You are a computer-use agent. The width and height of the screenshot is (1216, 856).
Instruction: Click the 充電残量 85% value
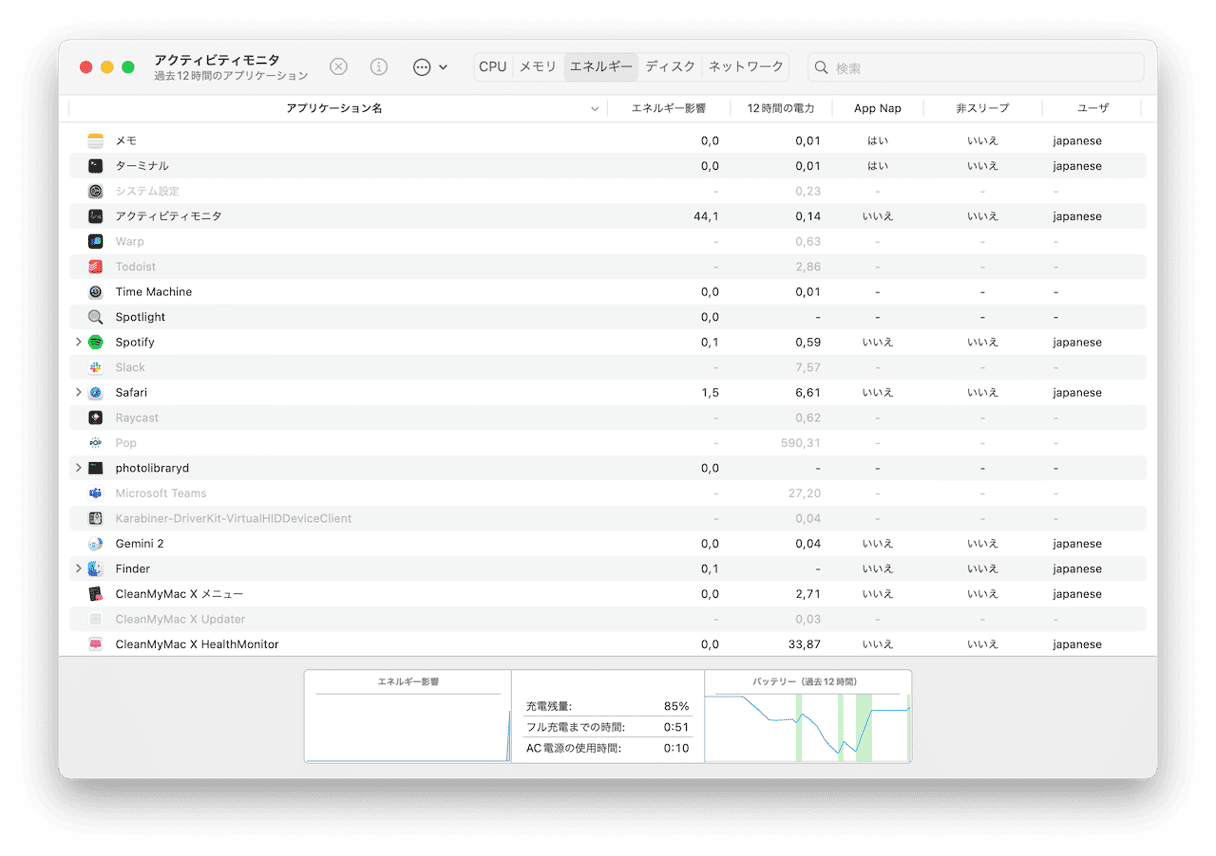(x=676, y=706)
